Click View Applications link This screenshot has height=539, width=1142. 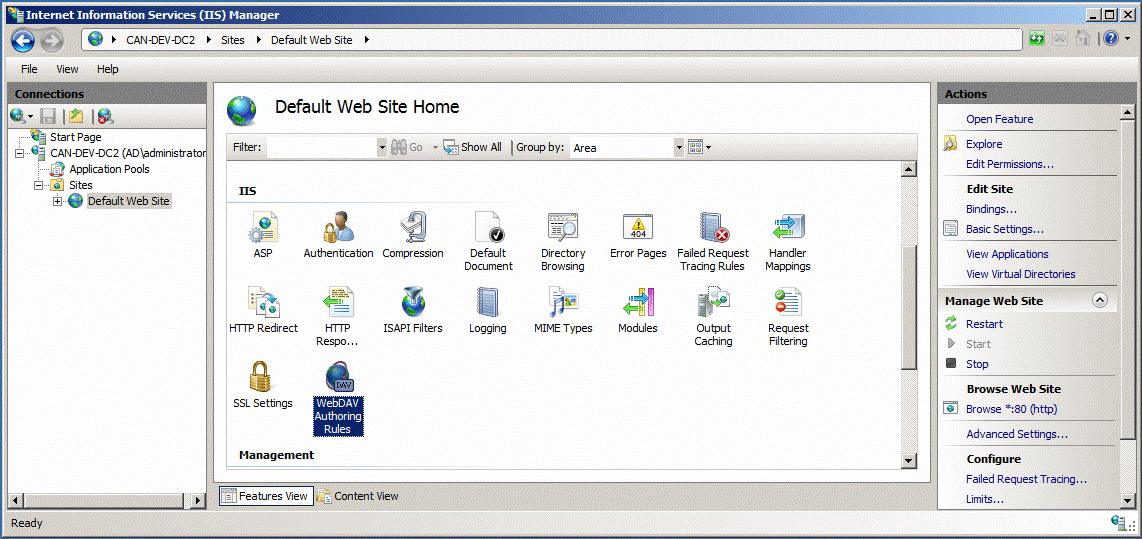coord(1007,254)
